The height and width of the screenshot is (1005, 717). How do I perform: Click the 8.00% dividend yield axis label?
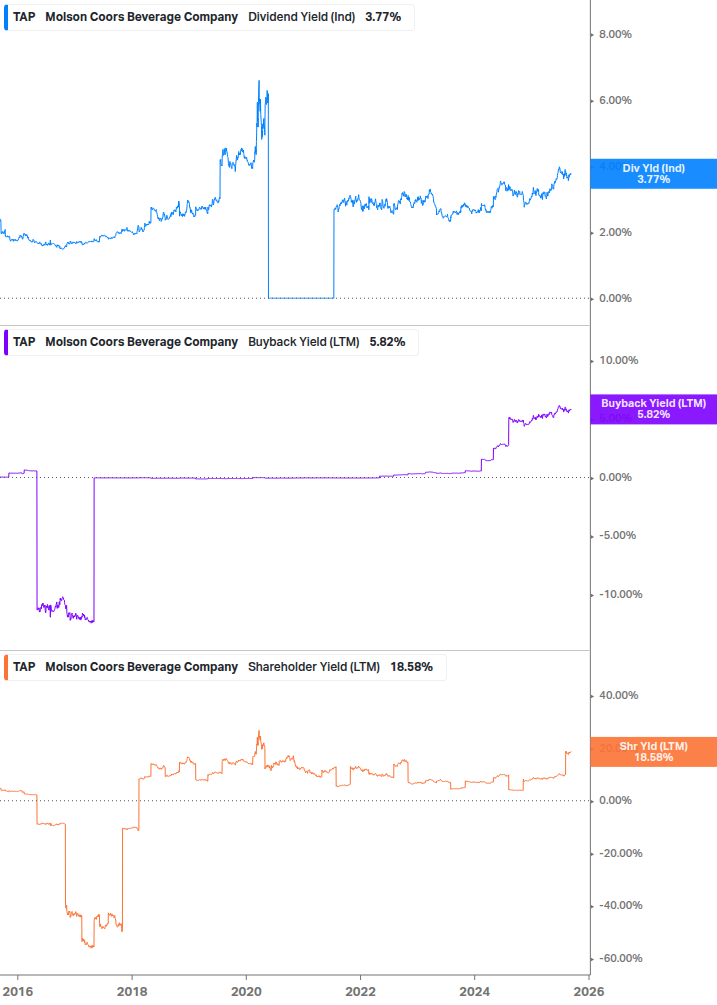[615, 35]
